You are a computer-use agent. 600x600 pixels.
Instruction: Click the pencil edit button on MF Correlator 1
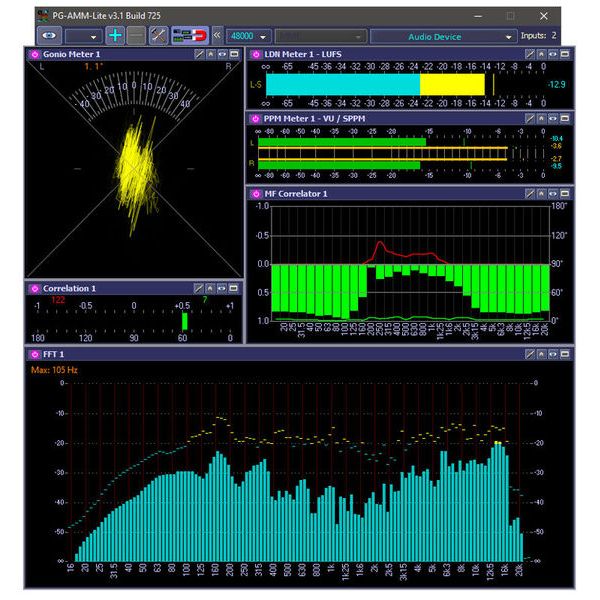point(530,194)
